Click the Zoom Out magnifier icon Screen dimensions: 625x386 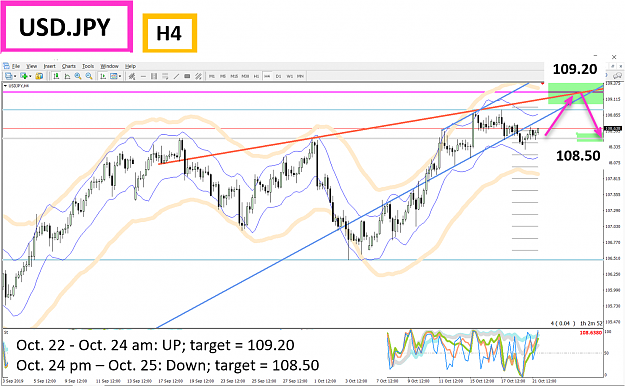pos(89,76)
